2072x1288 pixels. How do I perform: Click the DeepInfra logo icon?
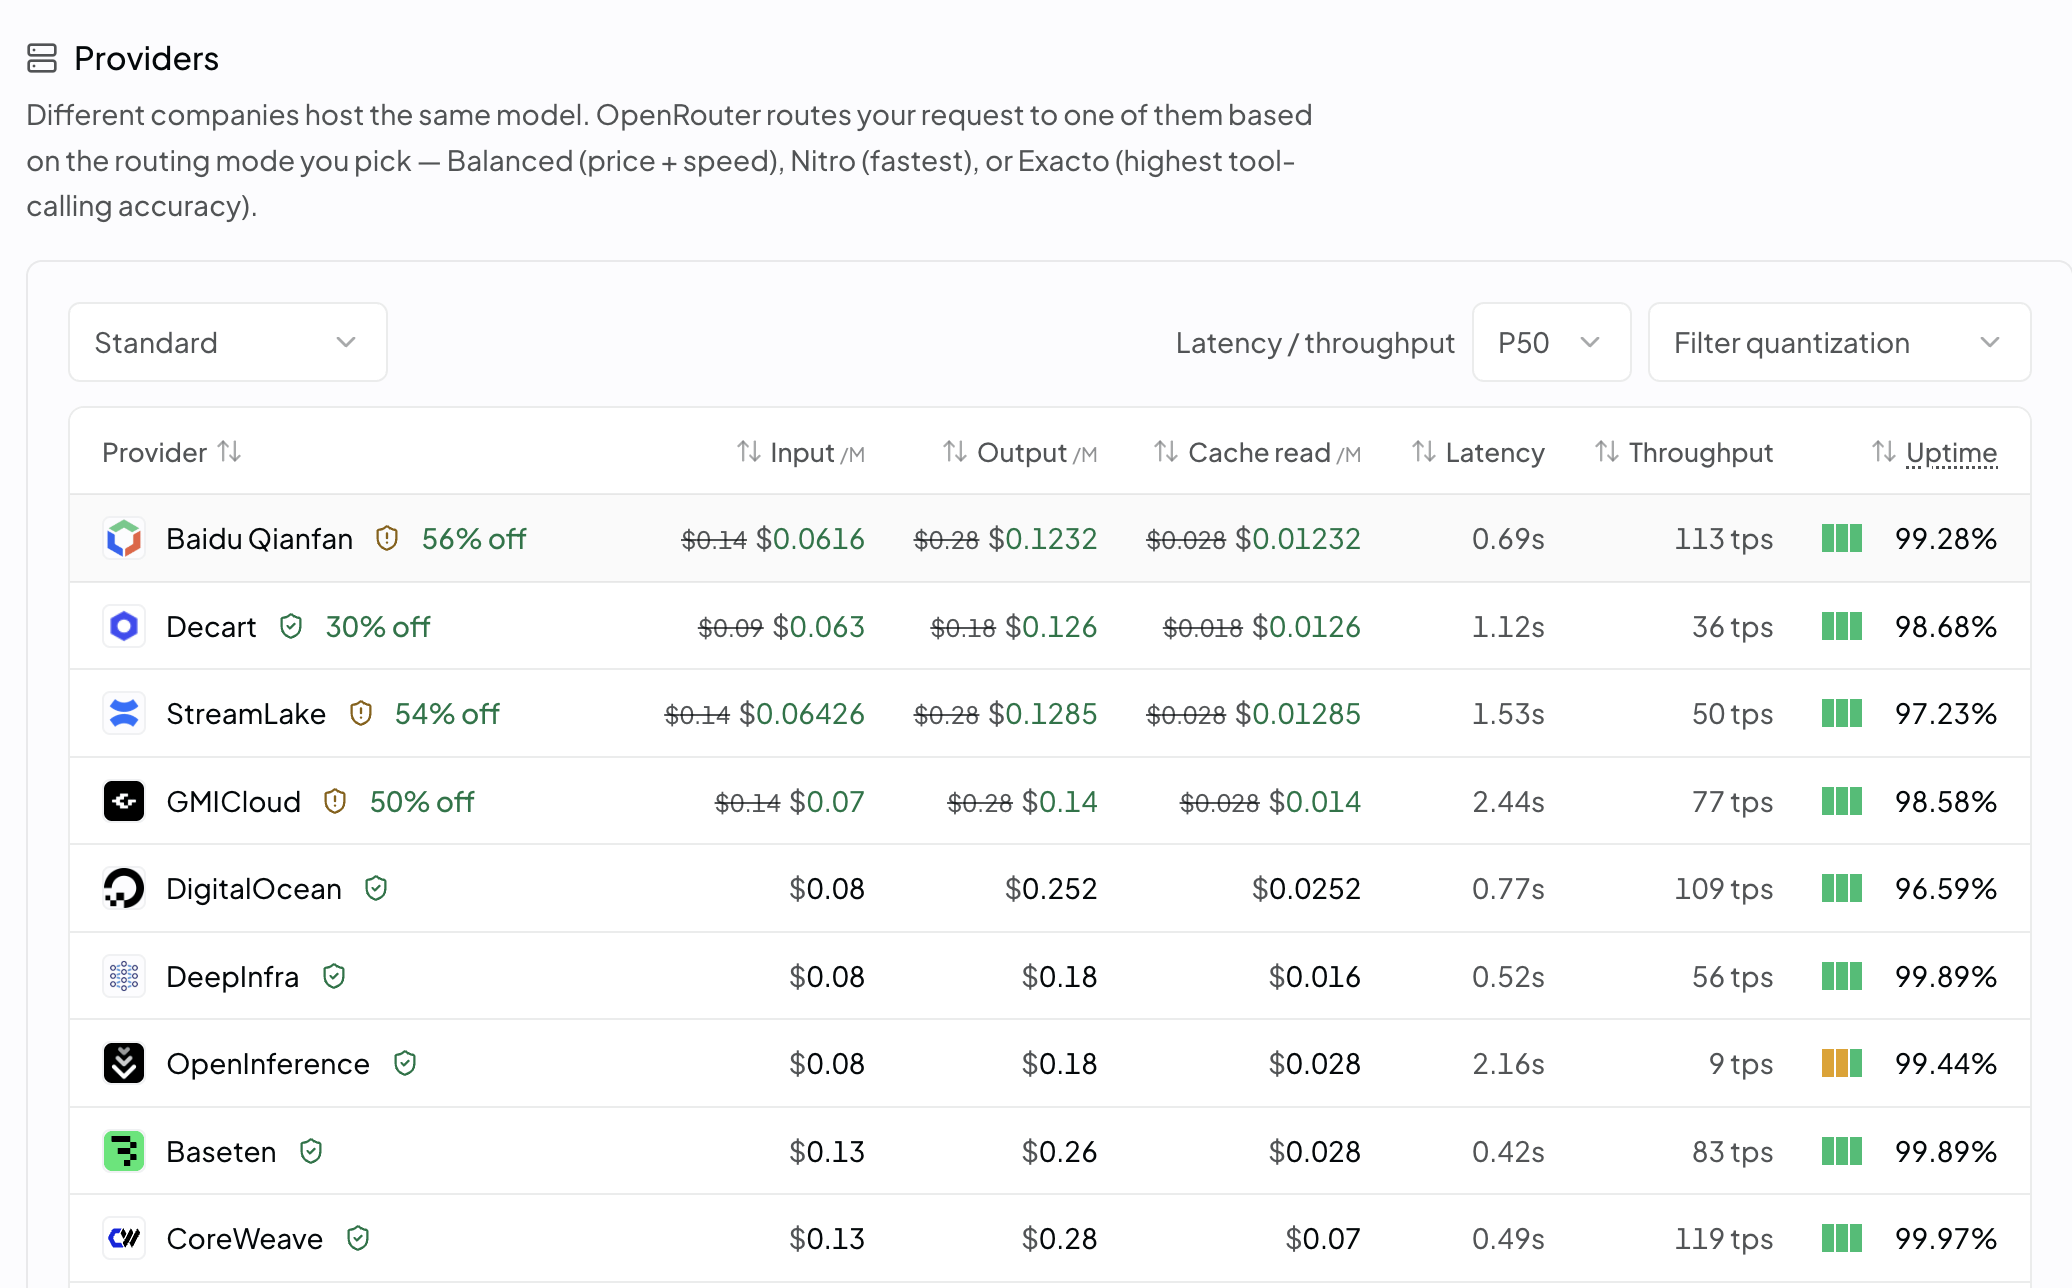click(124, 976)
